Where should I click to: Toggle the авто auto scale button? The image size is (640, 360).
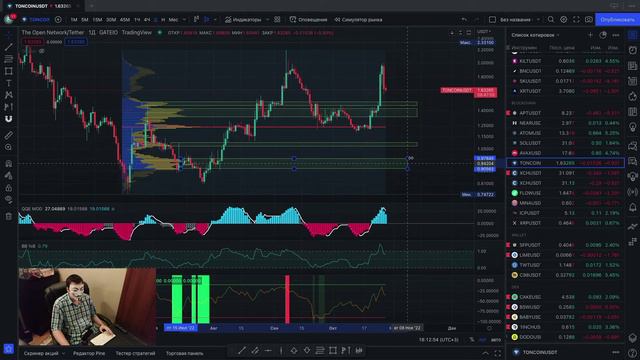click(496, 340)
